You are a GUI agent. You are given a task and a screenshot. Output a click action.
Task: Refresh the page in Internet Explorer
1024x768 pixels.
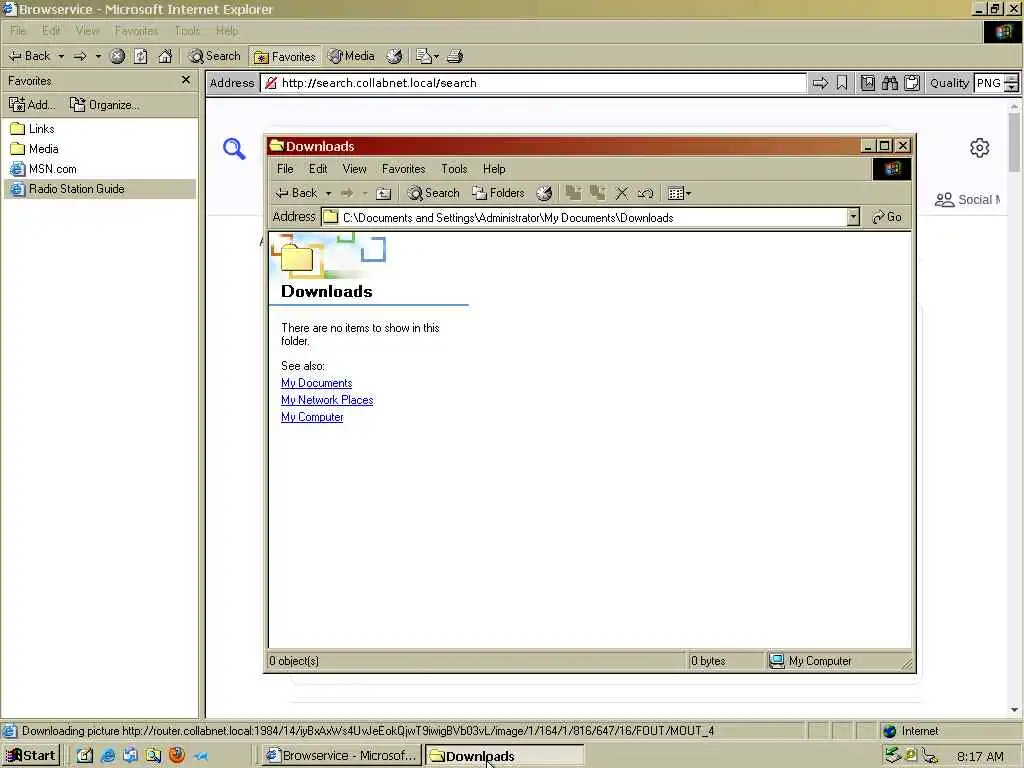[141, 56]
